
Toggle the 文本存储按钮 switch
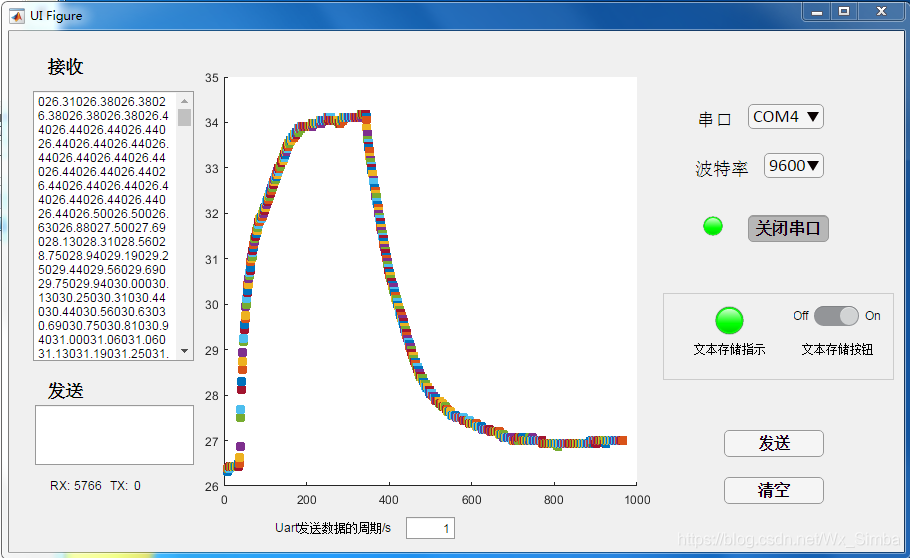click(x=836, y=316)
